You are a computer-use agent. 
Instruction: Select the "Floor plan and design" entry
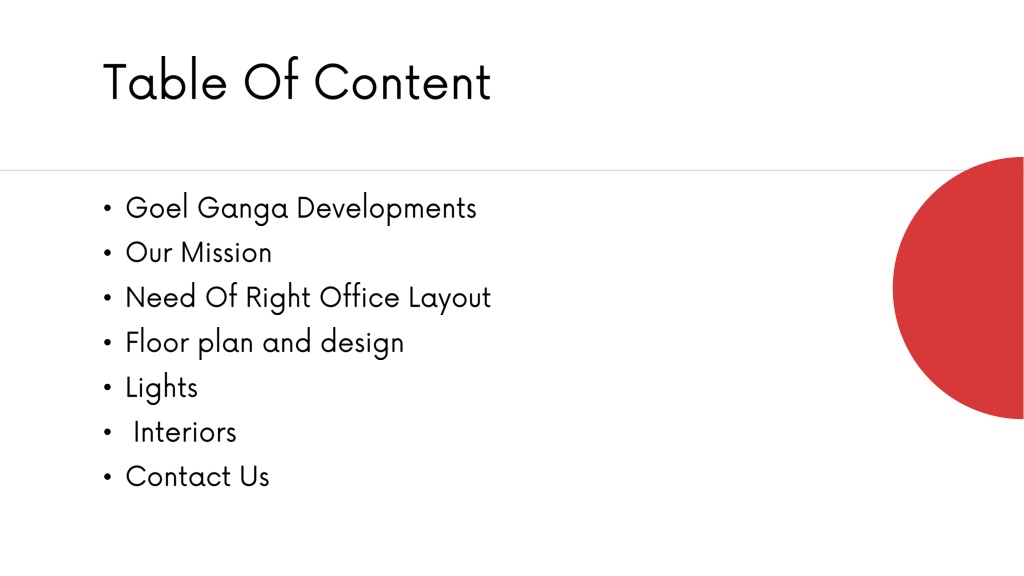[264, 343]
